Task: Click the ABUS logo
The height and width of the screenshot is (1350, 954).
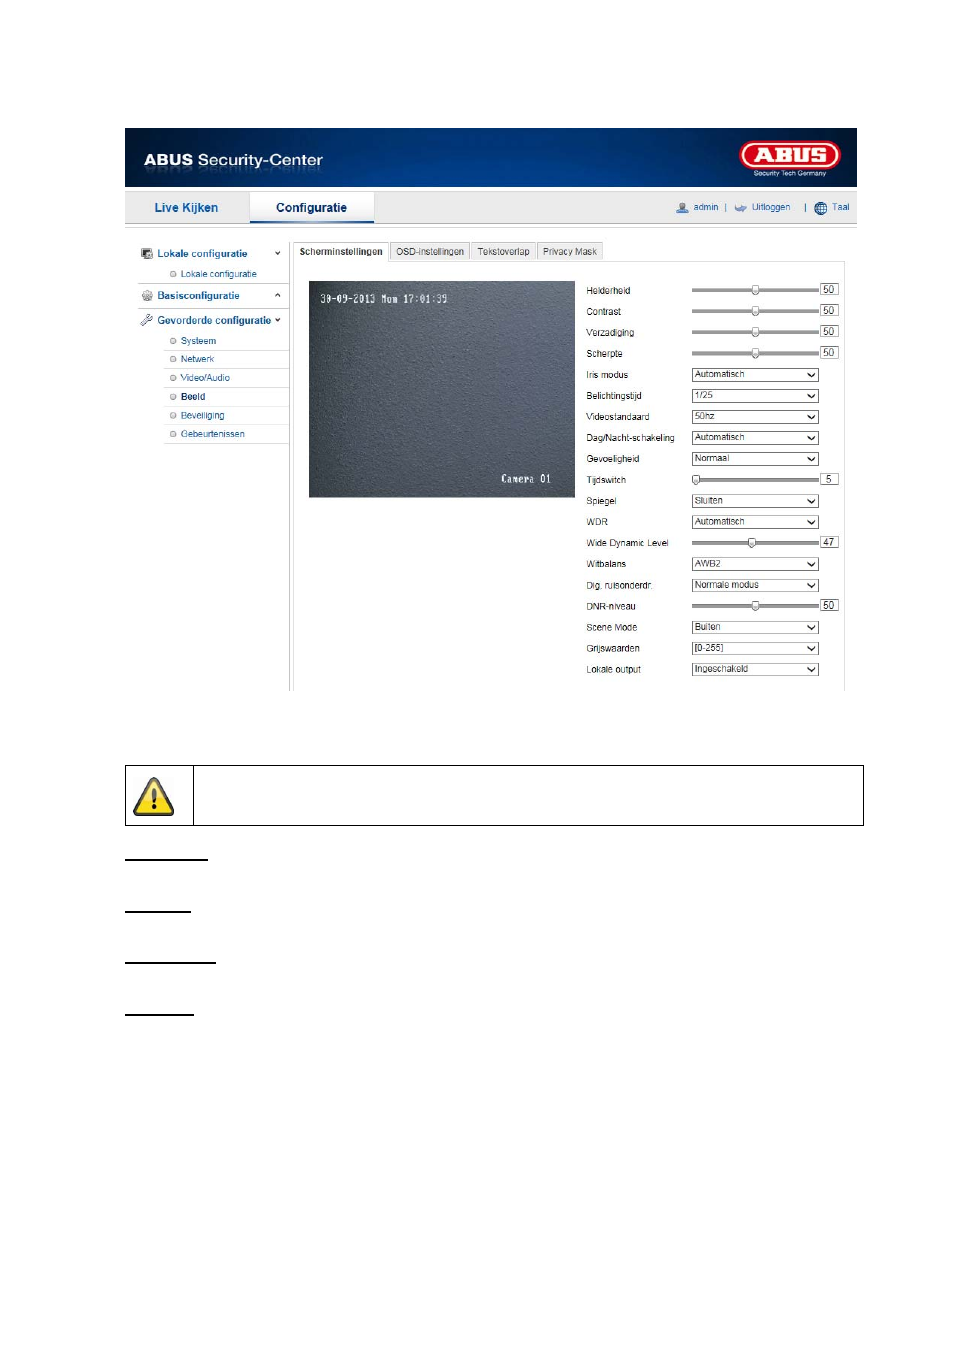Action: tap(790, 157)
